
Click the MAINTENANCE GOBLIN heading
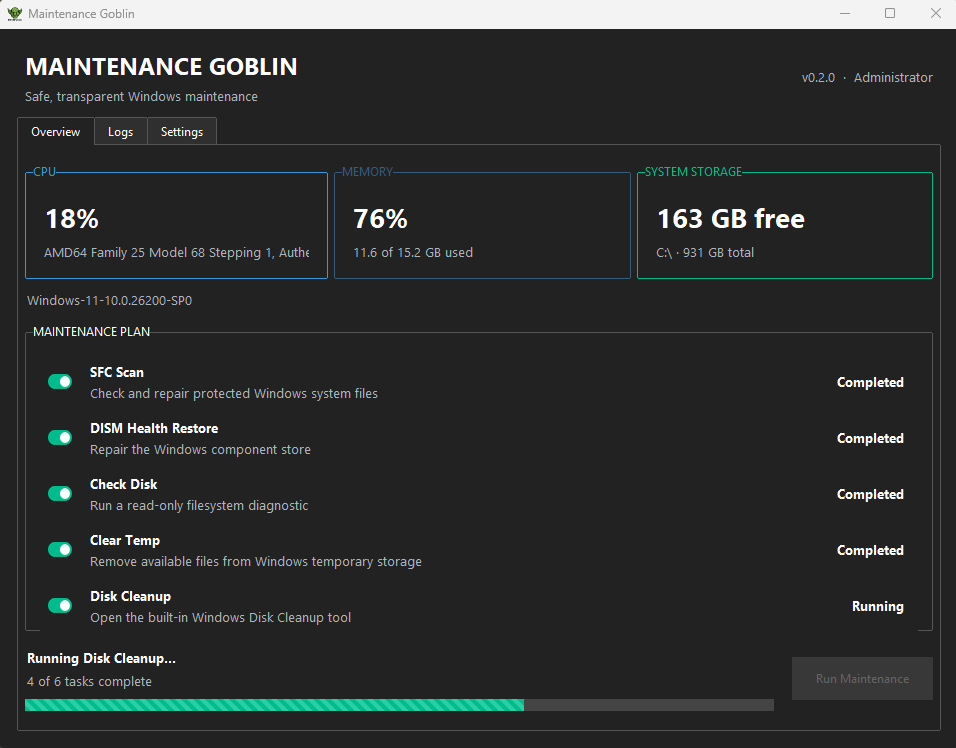(x=162, y=67)
